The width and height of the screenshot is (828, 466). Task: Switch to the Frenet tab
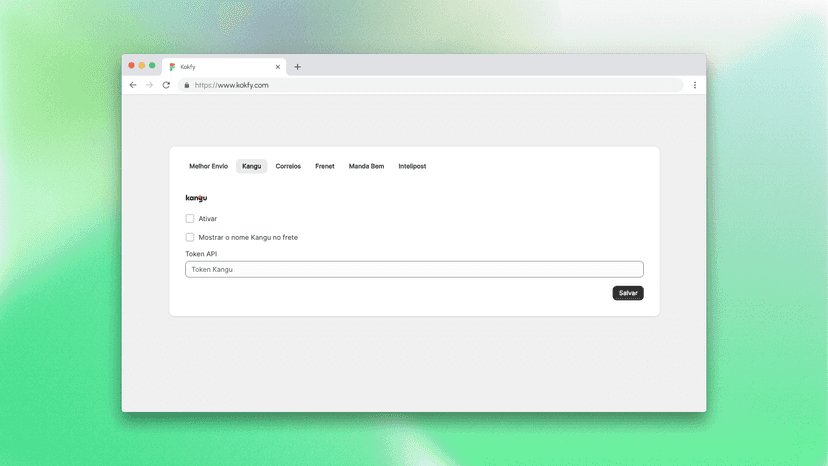325,166
